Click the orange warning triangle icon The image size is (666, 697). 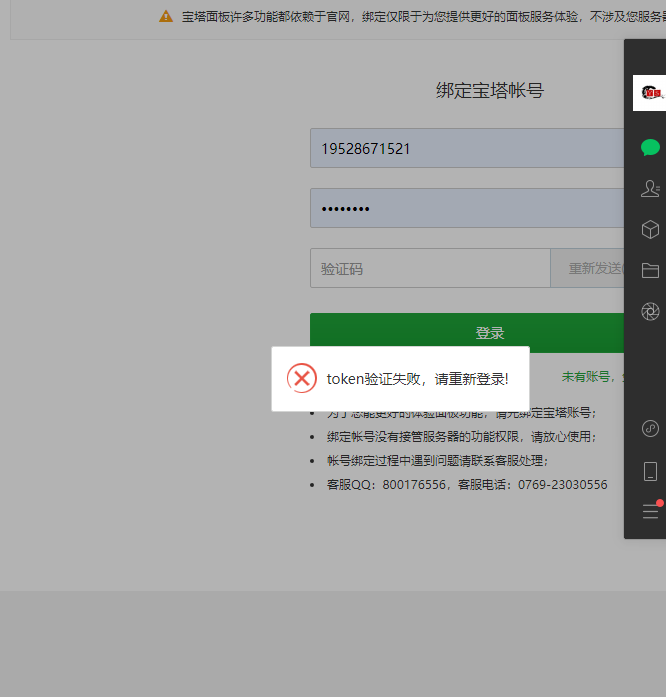(x=166, y=16)
